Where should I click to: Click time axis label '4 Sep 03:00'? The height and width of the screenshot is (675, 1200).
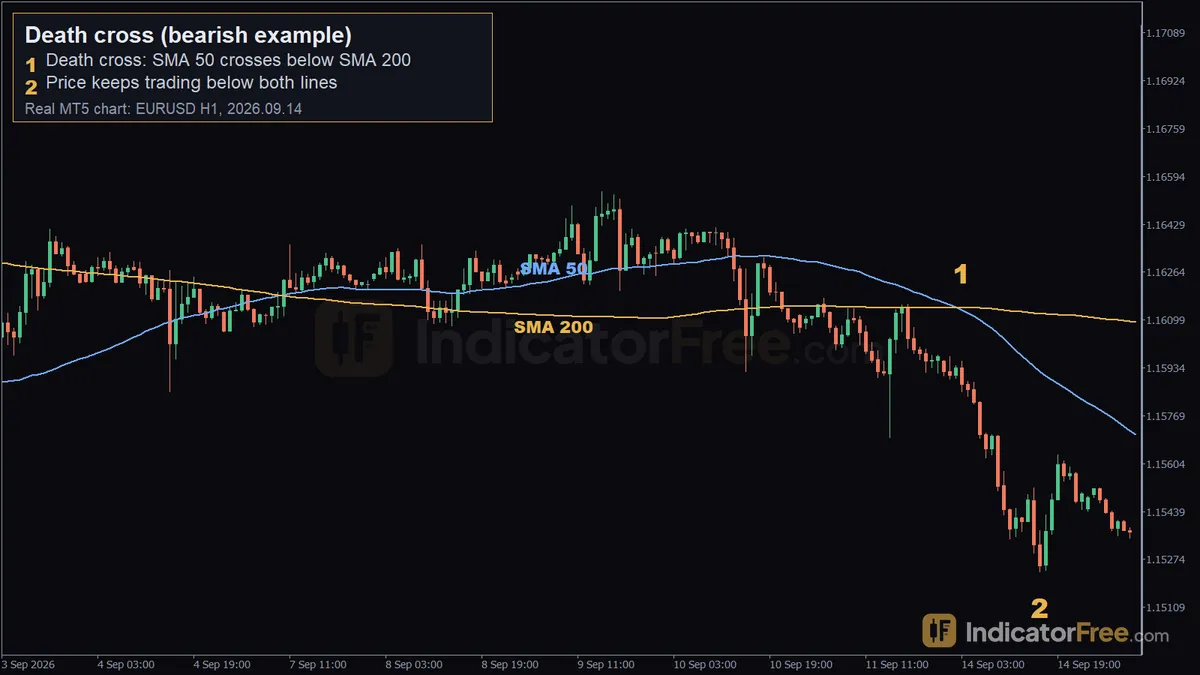126,664
